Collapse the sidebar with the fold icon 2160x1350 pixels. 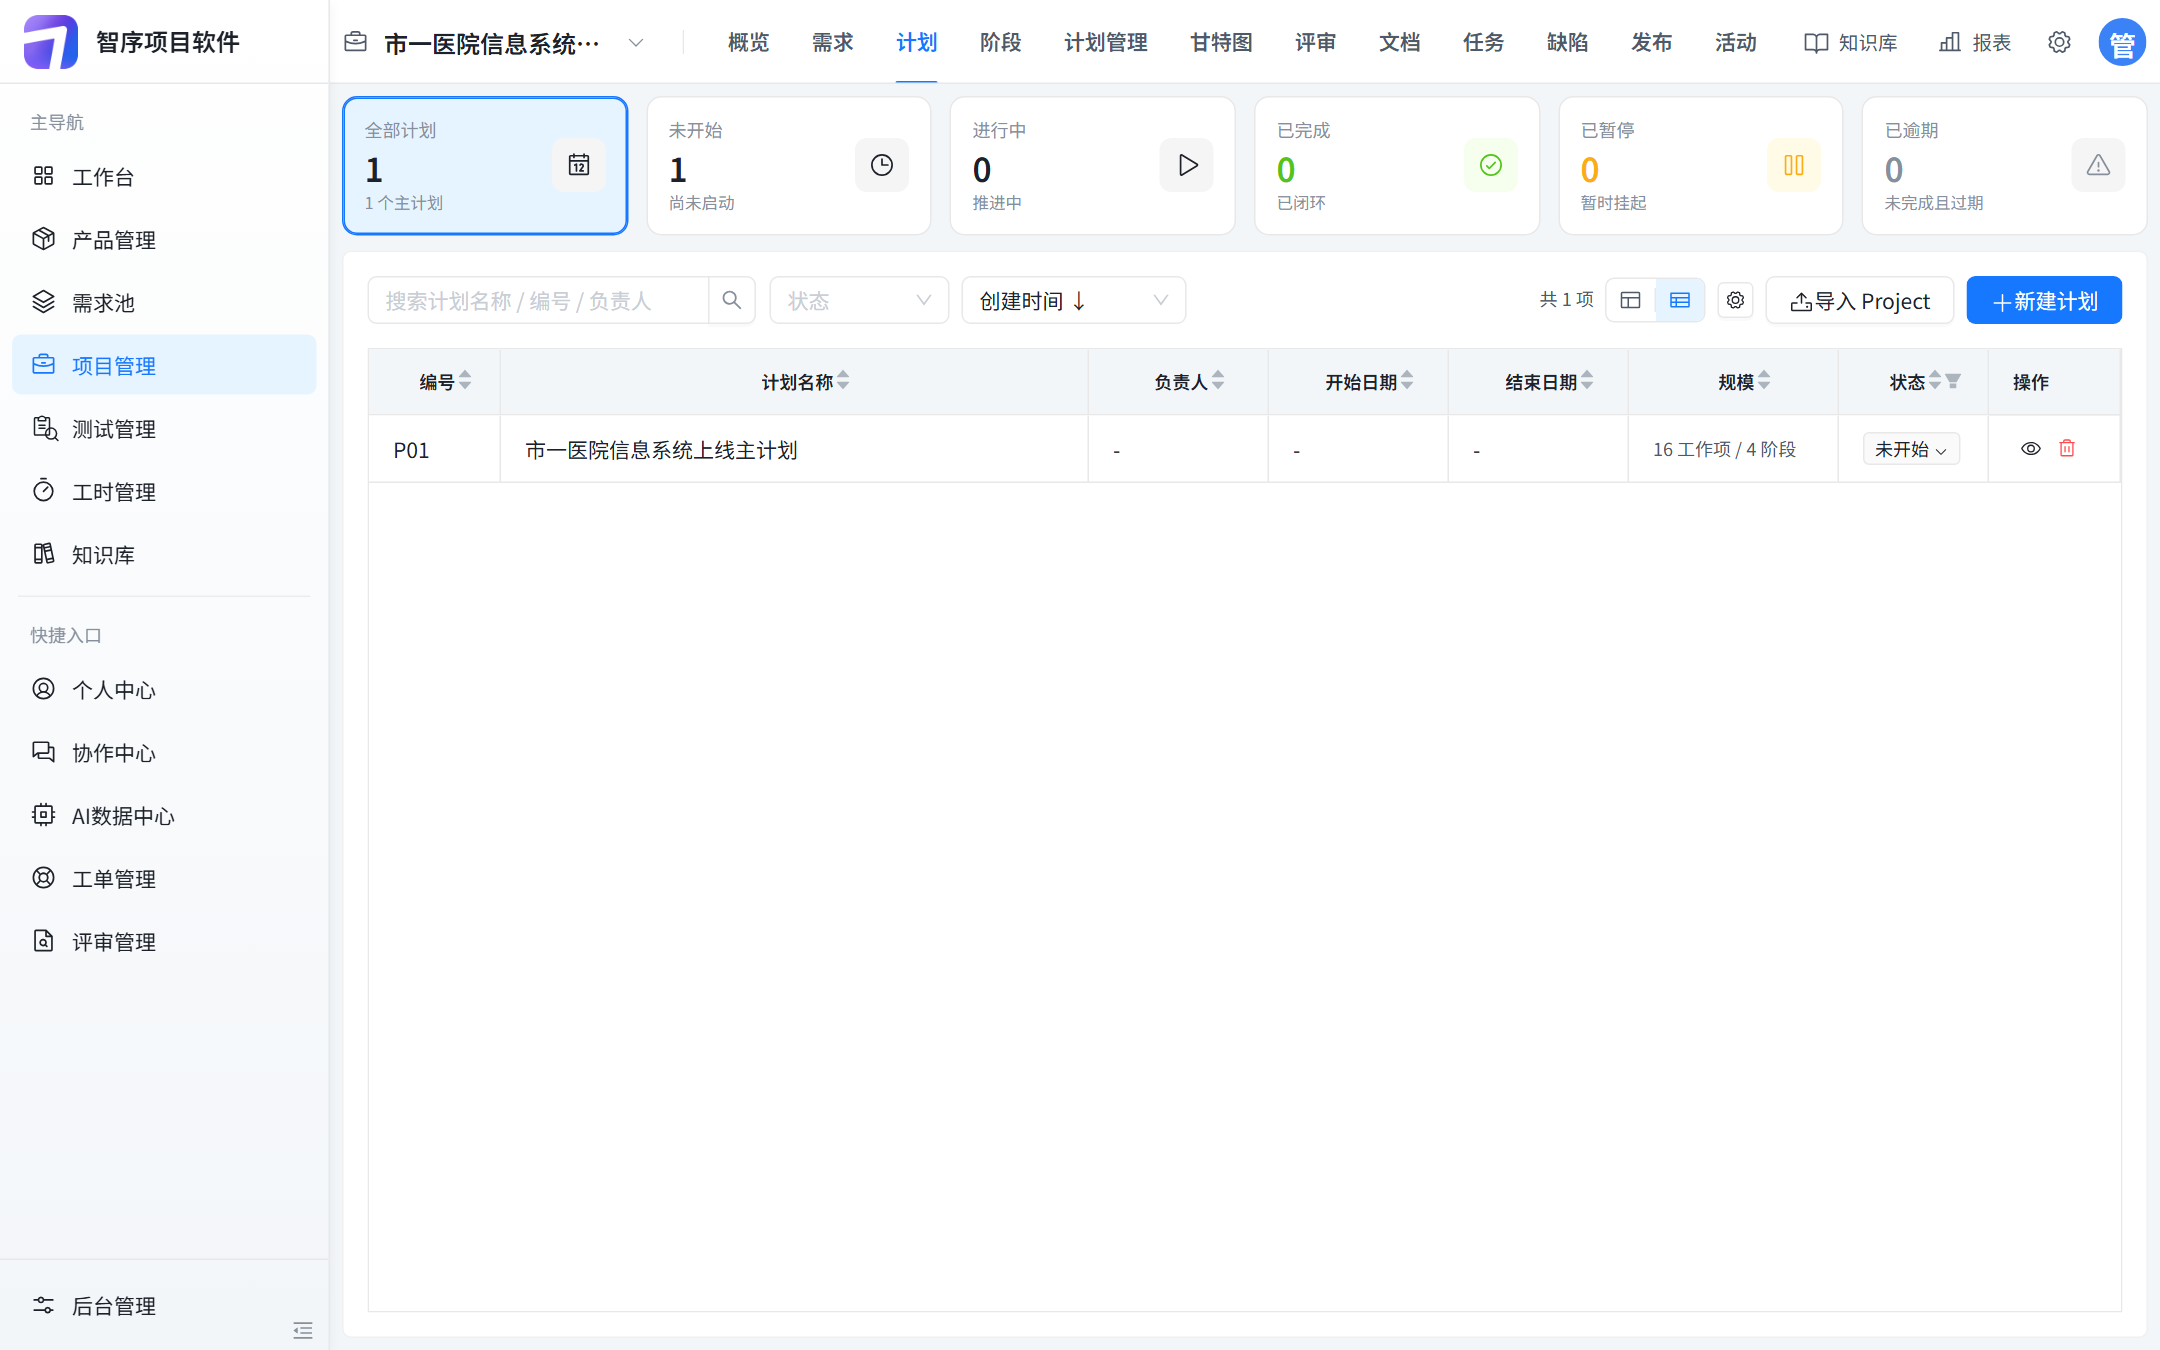[303, 1330]
